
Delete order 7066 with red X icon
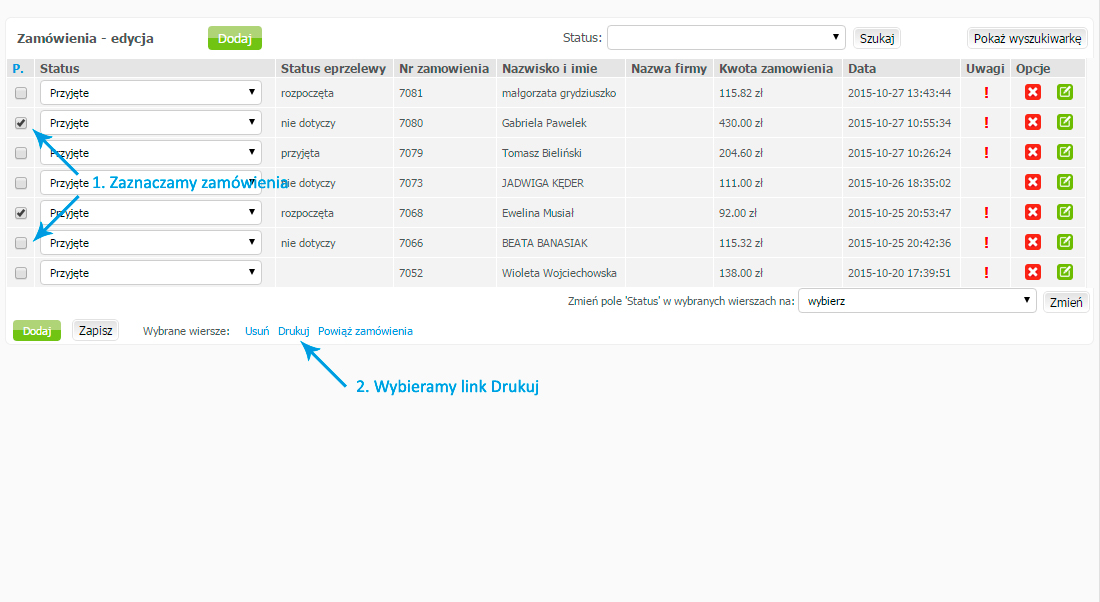click(x=1033, y=242)
